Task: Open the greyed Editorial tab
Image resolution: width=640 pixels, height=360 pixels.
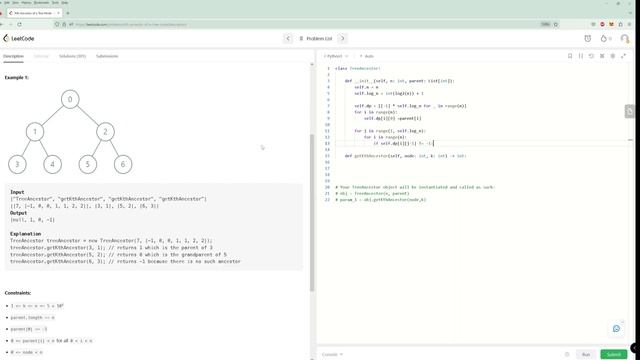Action: pyautogui.click(x=41, y=56)
